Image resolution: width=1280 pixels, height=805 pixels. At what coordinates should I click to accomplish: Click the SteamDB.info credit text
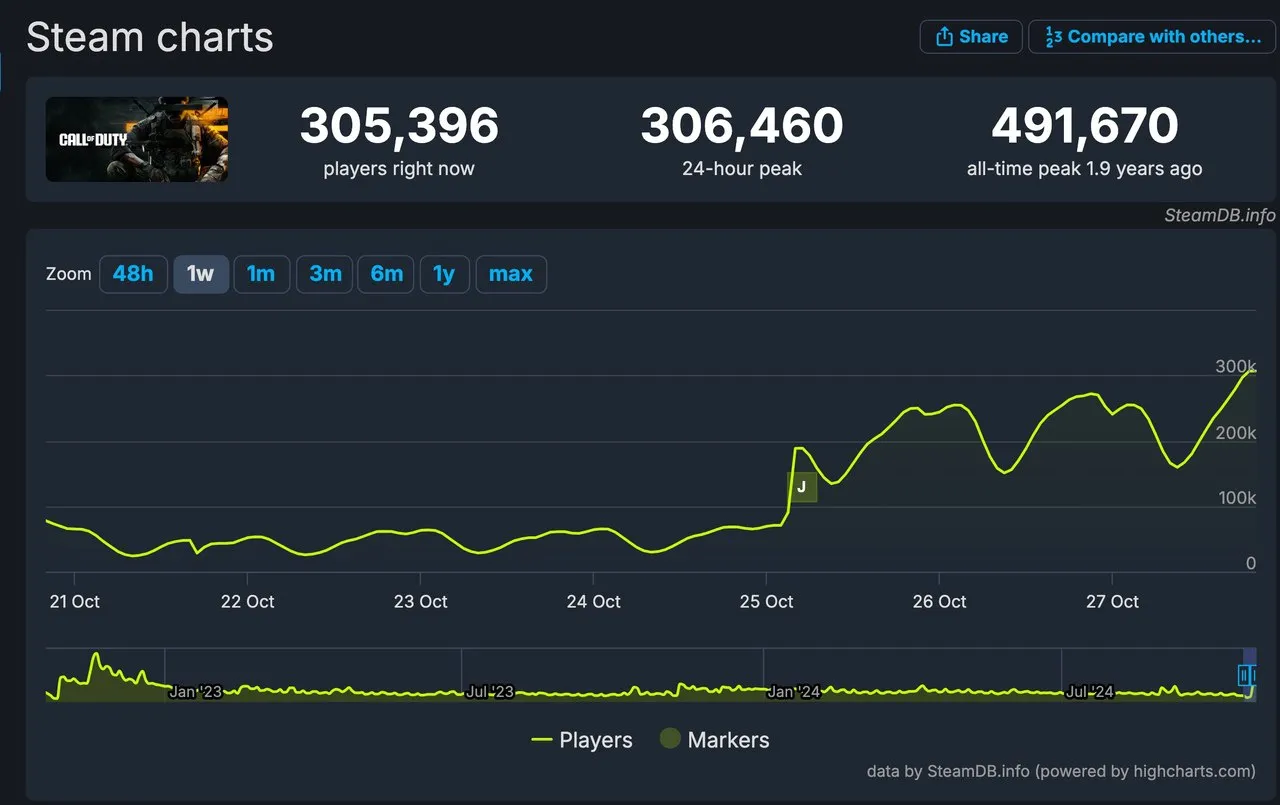click(1219, 215)
